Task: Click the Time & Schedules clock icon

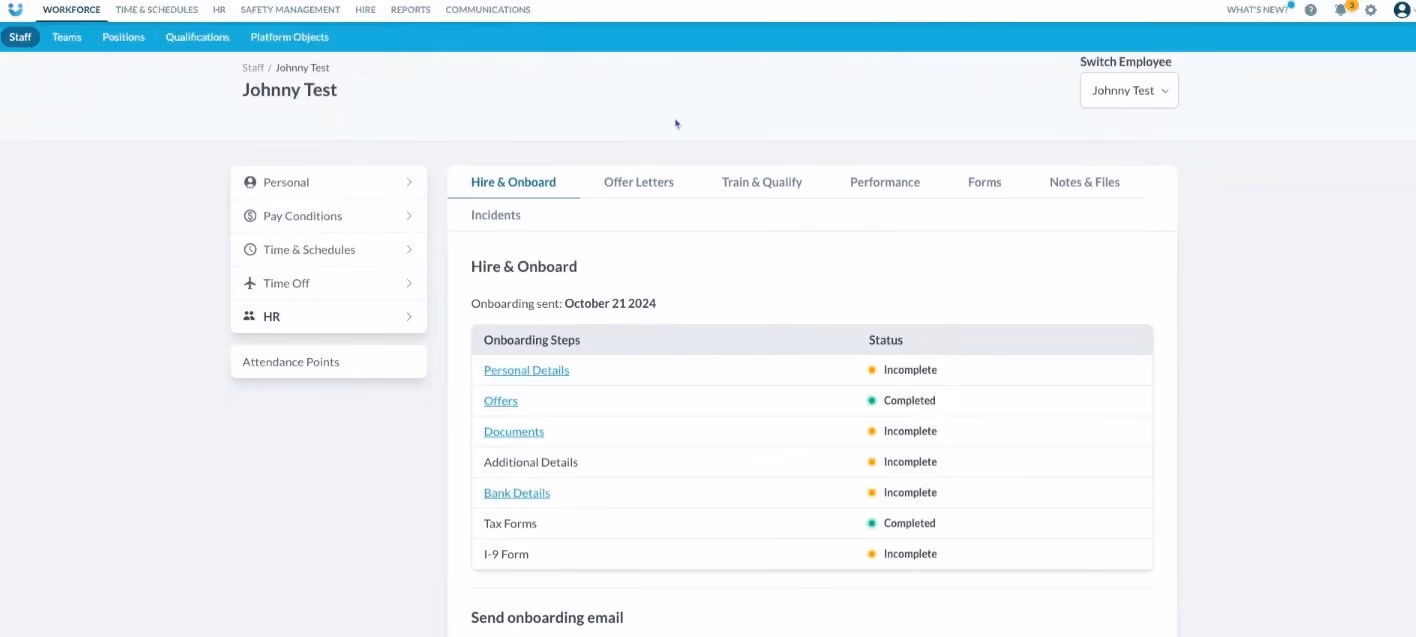Action: [250, 250]
